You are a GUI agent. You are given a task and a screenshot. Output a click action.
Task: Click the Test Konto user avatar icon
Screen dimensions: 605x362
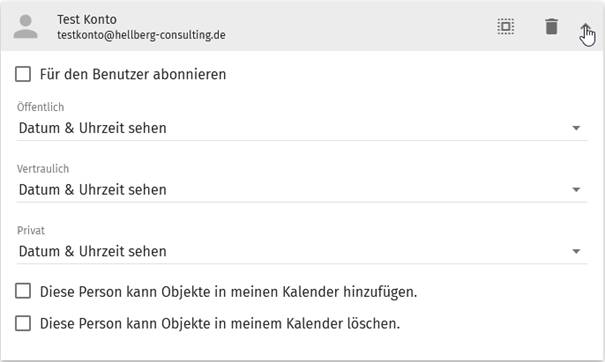[x=25, y=27]
